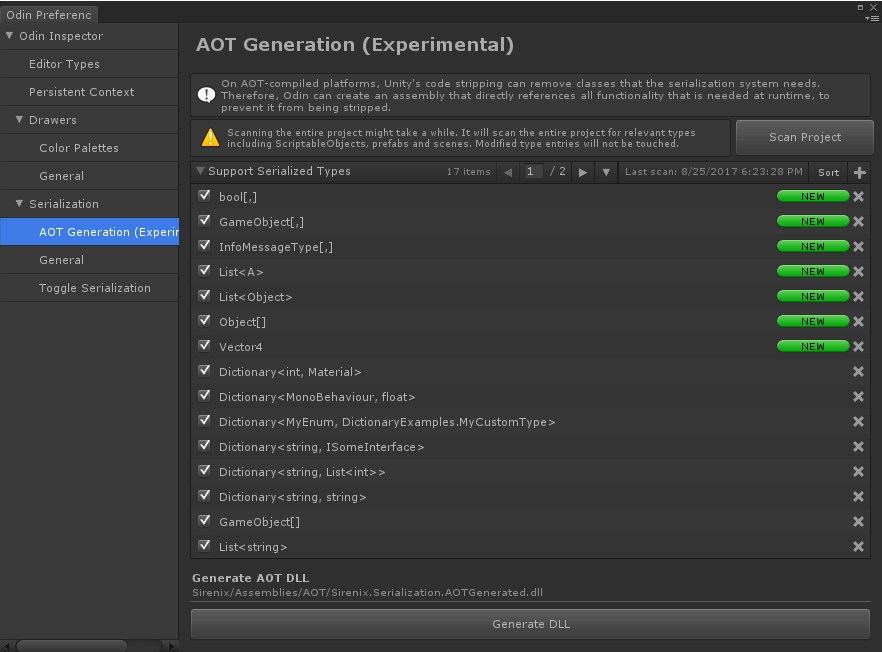Click the Scan Project button
Screen dimensions: 882x652
coord(805,137)
